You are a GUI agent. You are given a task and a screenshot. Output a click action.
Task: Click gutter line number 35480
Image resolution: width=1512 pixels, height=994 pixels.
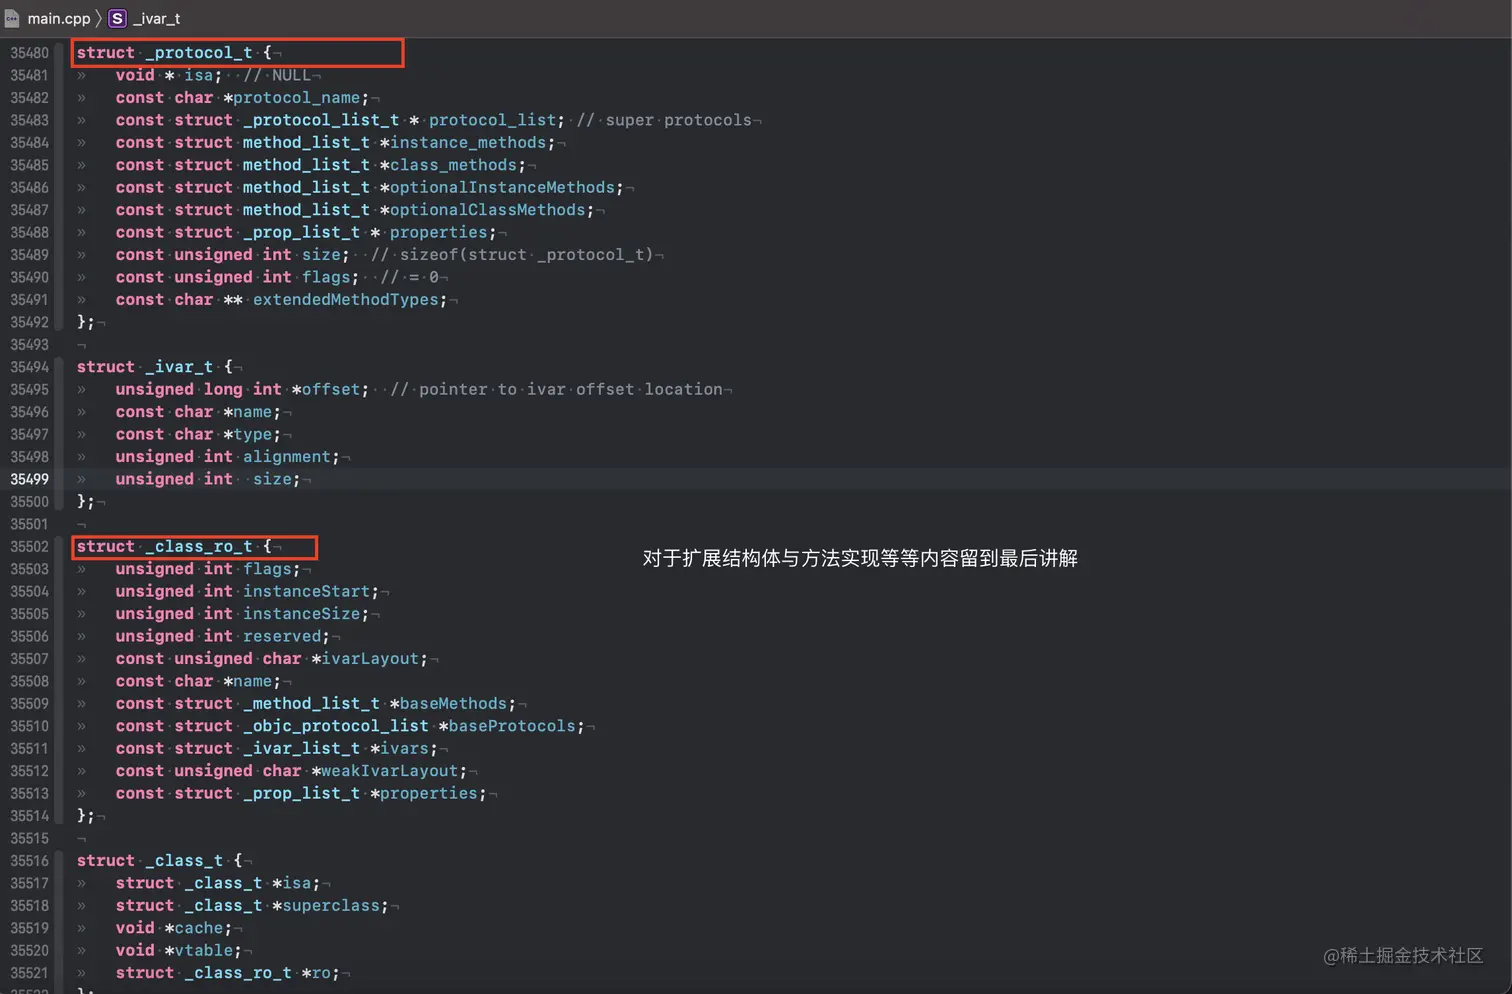(29, 53)
